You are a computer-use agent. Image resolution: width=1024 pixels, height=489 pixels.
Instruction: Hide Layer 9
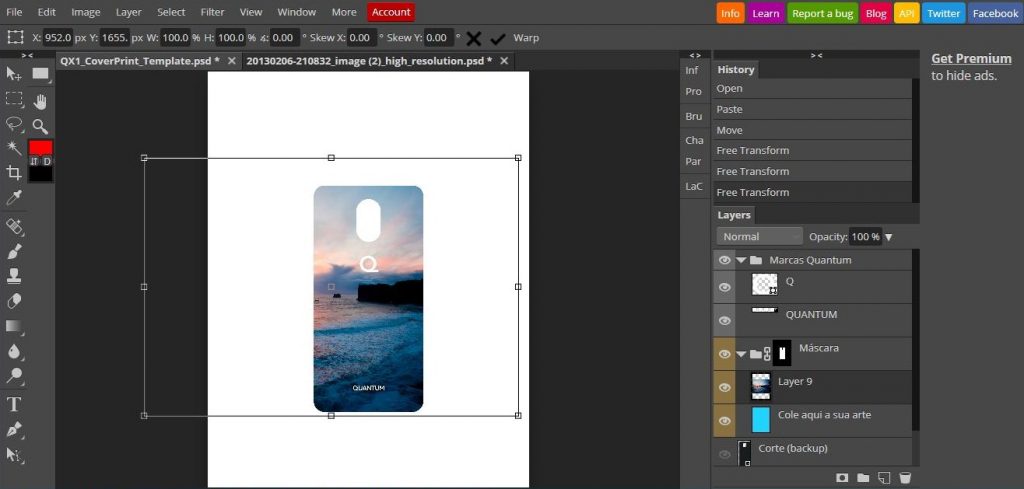pyautogui.click(x=724, y=387)
